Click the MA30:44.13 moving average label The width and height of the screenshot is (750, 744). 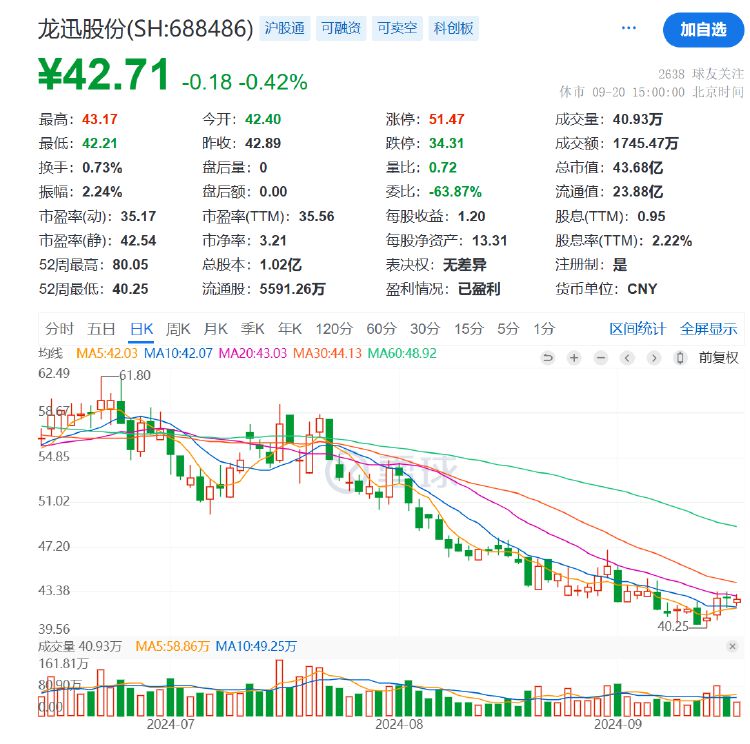(x=327, y=354)
